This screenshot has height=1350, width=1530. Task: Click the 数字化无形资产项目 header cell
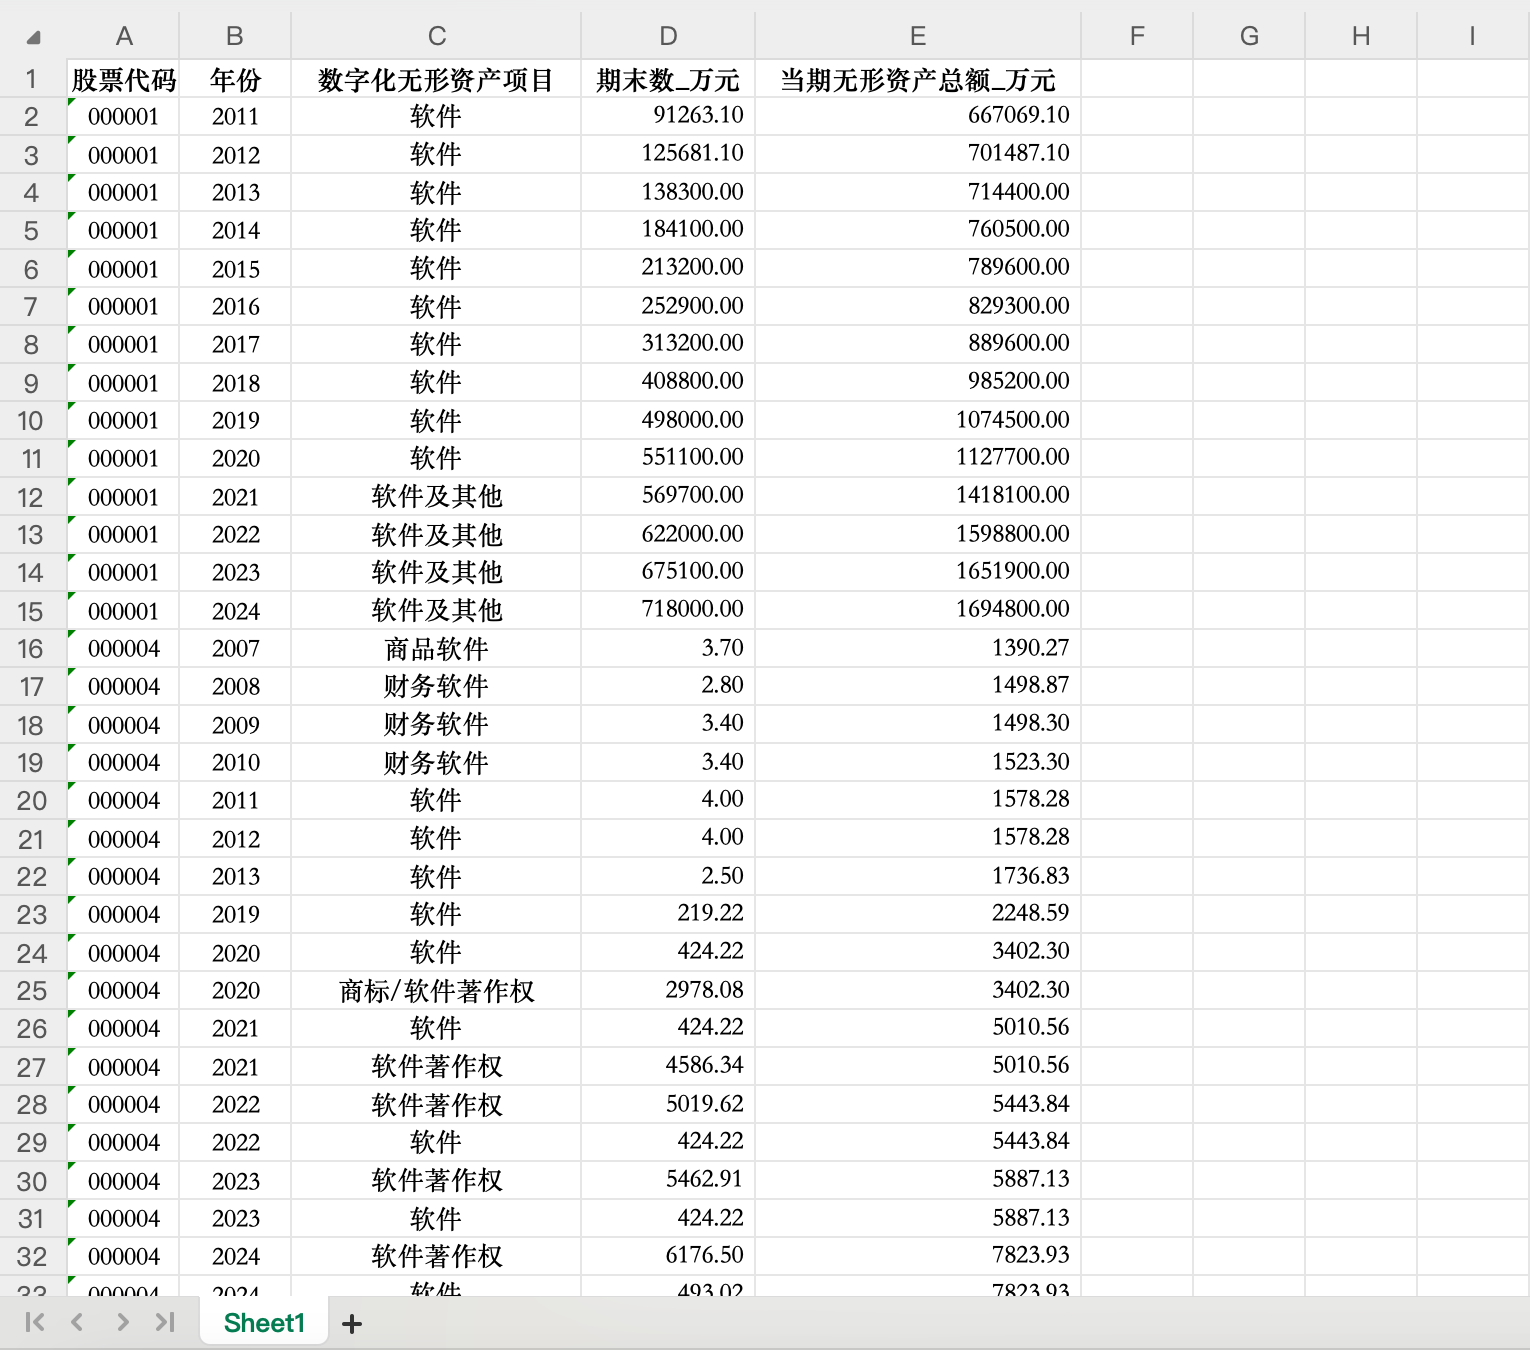tap(436, 79)
